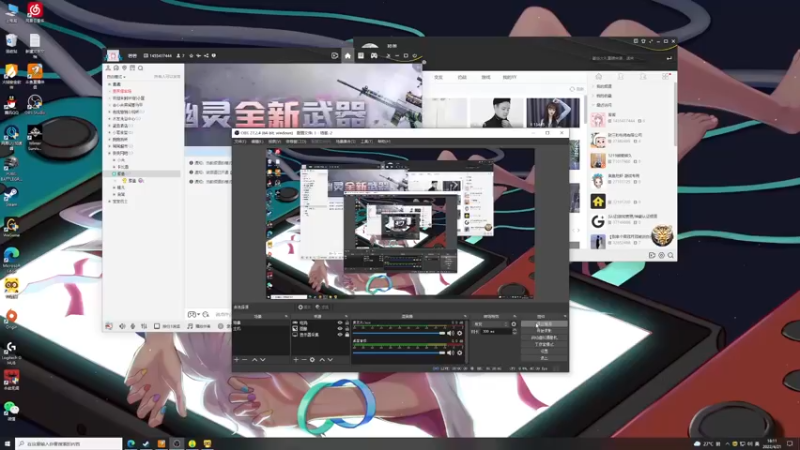800x450 pixels.
Task: Open File menu in OBS menu bar
Action: pyautogui.click(x=240, y=141)
